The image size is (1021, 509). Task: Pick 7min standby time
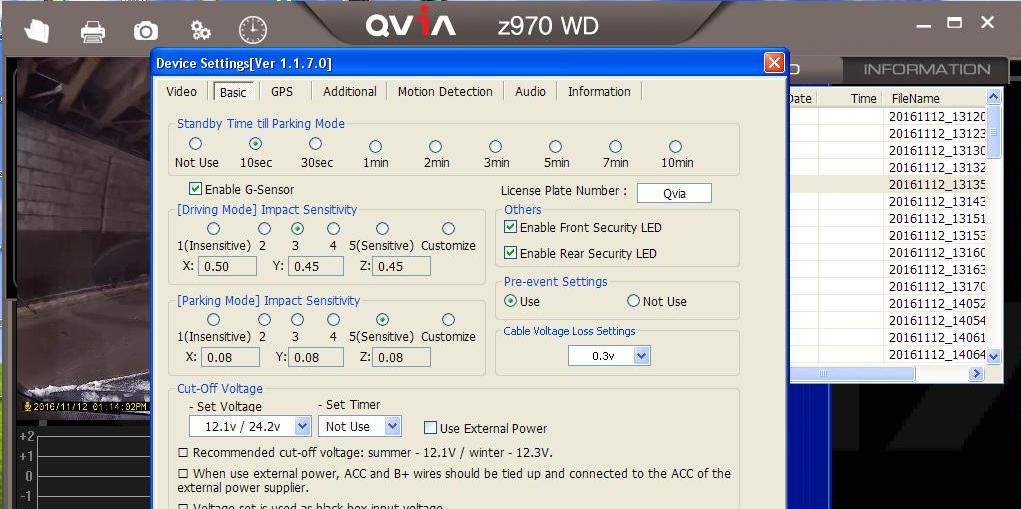click(x=615, y=146)
